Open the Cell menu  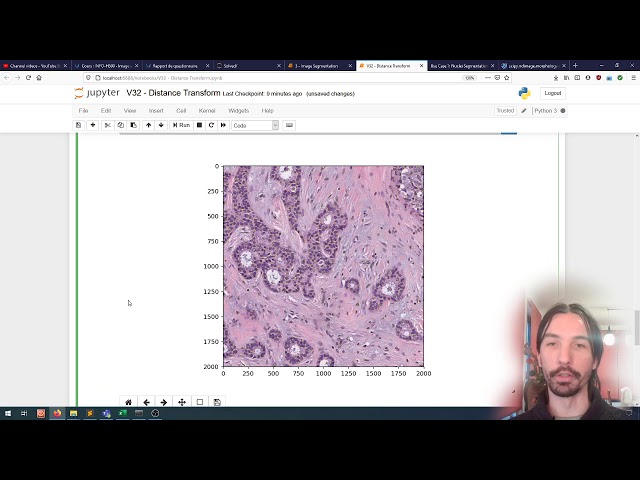(x=181, y=111)
